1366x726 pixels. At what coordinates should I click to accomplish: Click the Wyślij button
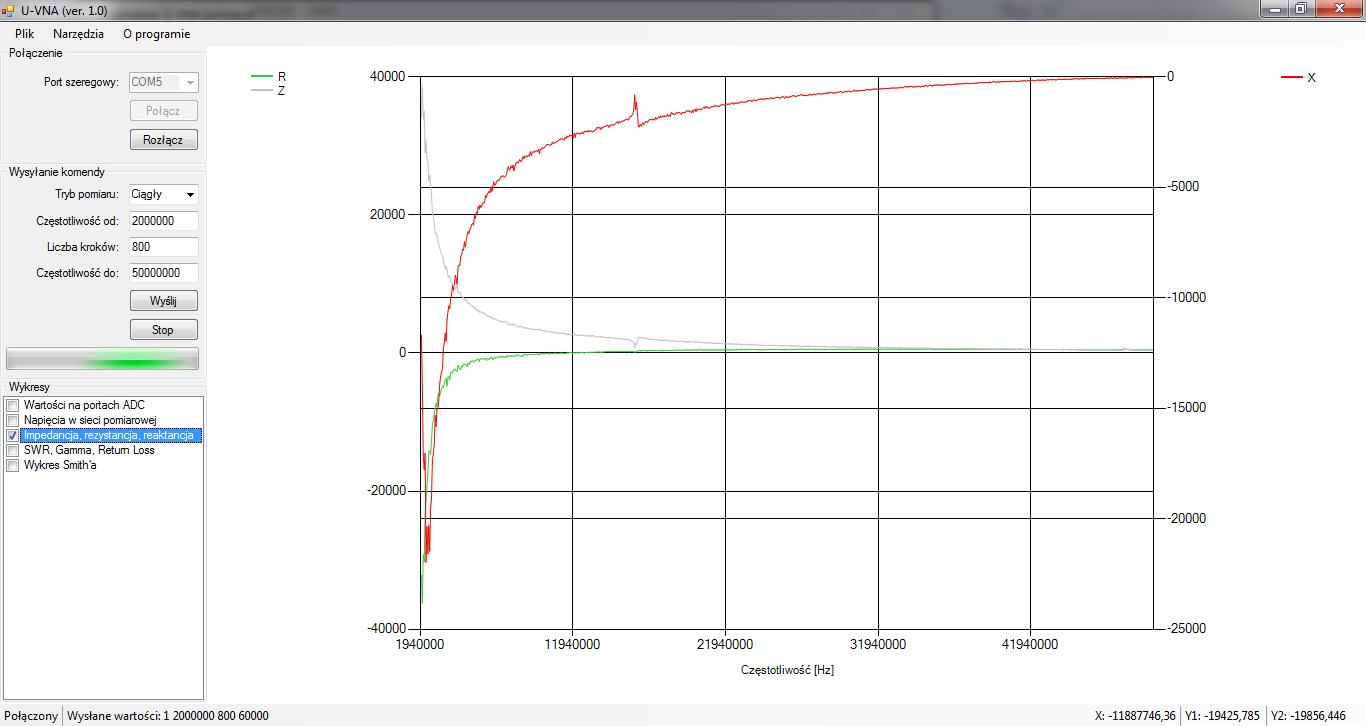click(163, 300)
